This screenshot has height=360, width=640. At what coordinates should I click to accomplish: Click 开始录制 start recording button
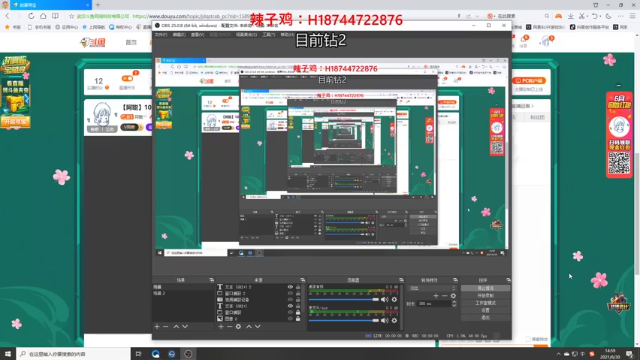pyautogui.click(x=485, y=296)
